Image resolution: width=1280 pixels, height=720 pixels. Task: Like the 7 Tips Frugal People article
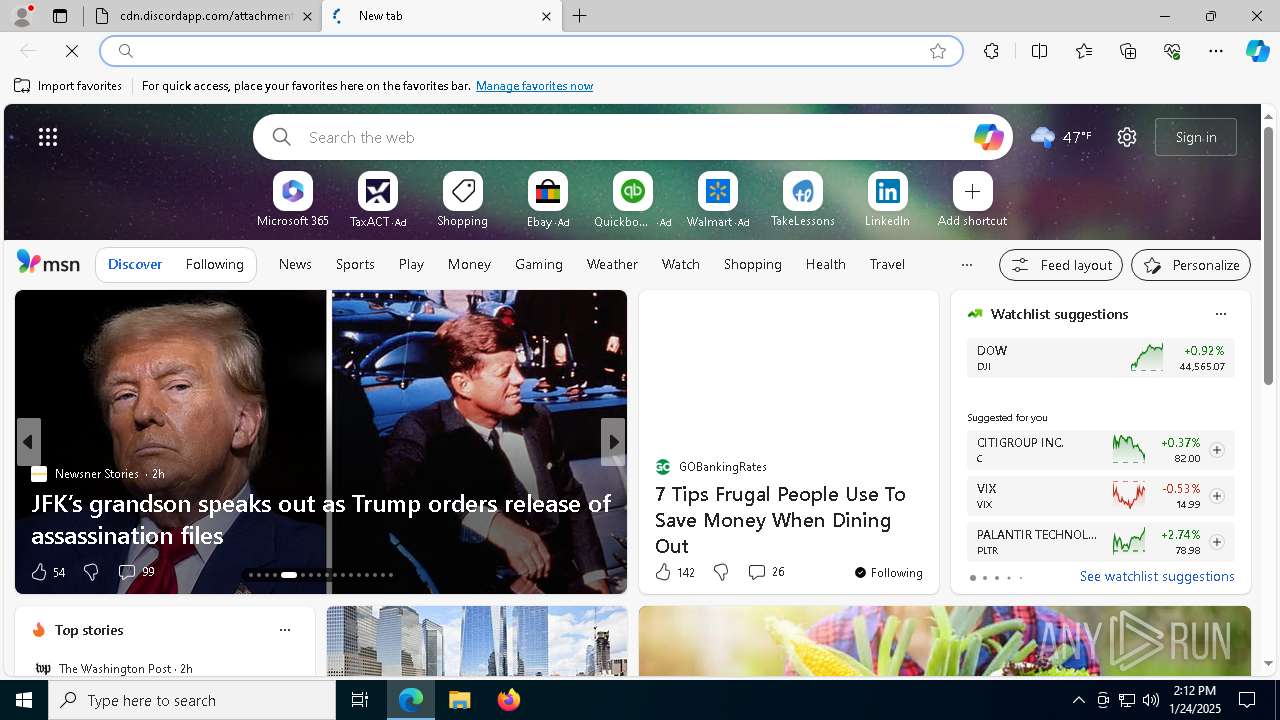[674, 572]
